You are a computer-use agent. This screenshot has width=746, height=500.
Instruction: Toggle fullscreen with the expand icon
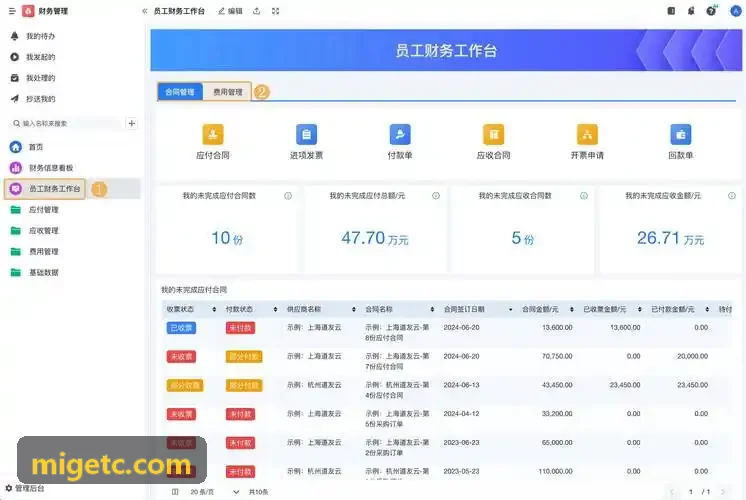275,11
